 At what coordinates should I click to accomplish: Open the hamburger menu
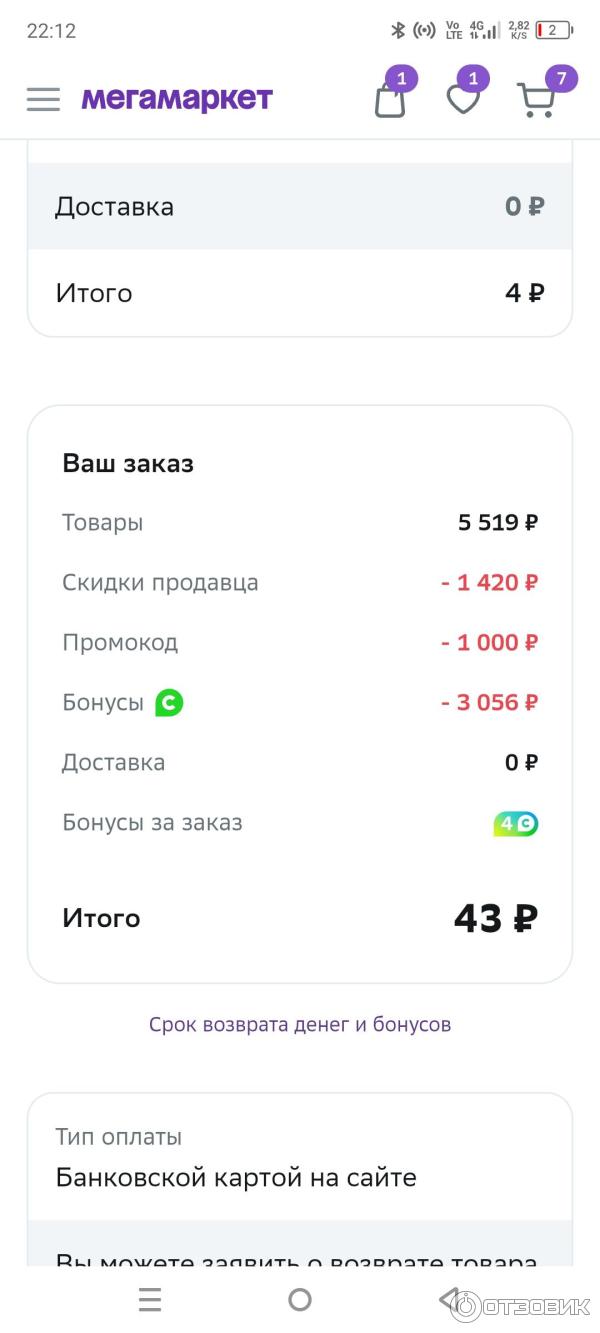point(43,99)
